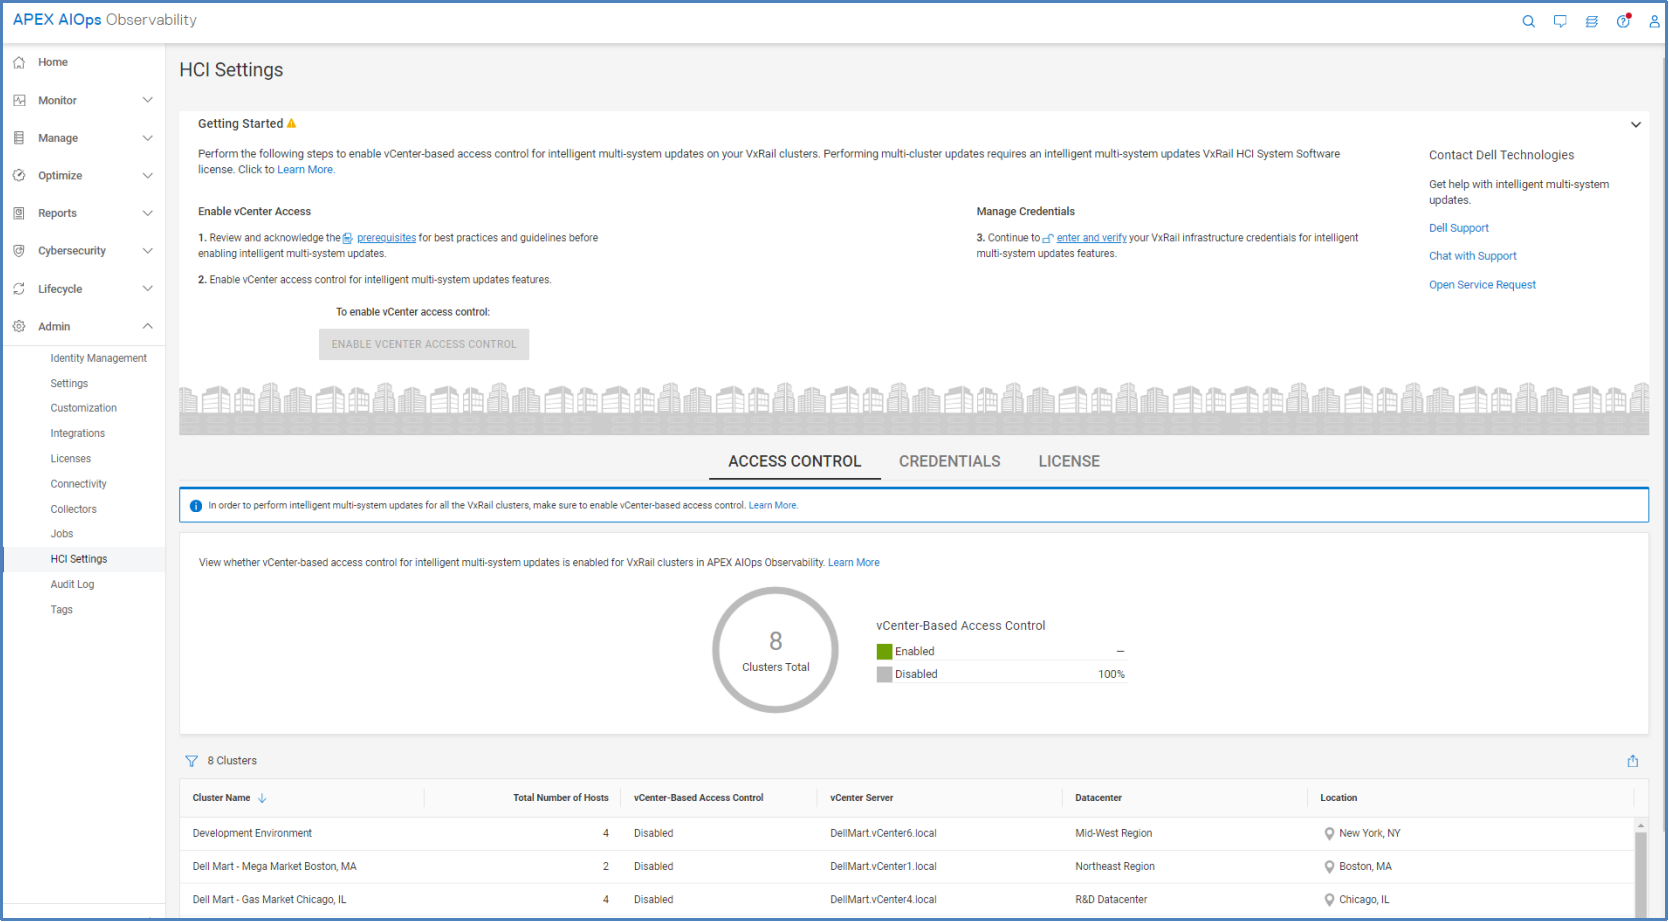Open the prerequisites link
This screenshot has height=922, width=1669.
386,238
